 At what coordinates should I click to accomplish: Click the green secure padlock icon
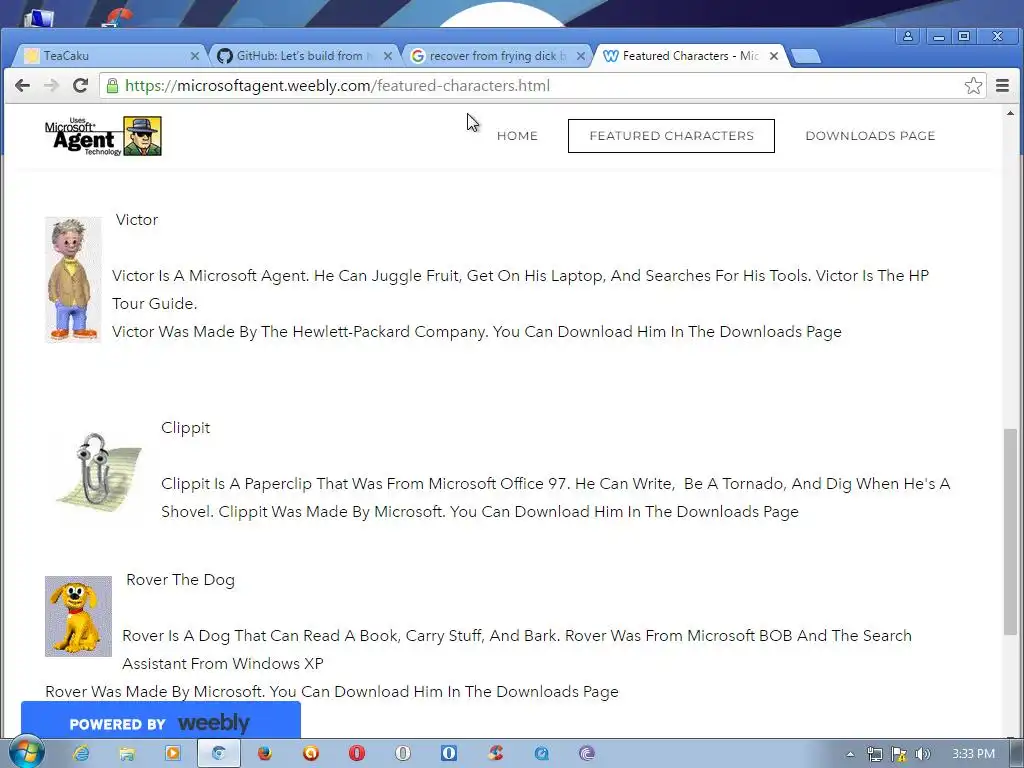pyautogui.click(x=112, y=86)
